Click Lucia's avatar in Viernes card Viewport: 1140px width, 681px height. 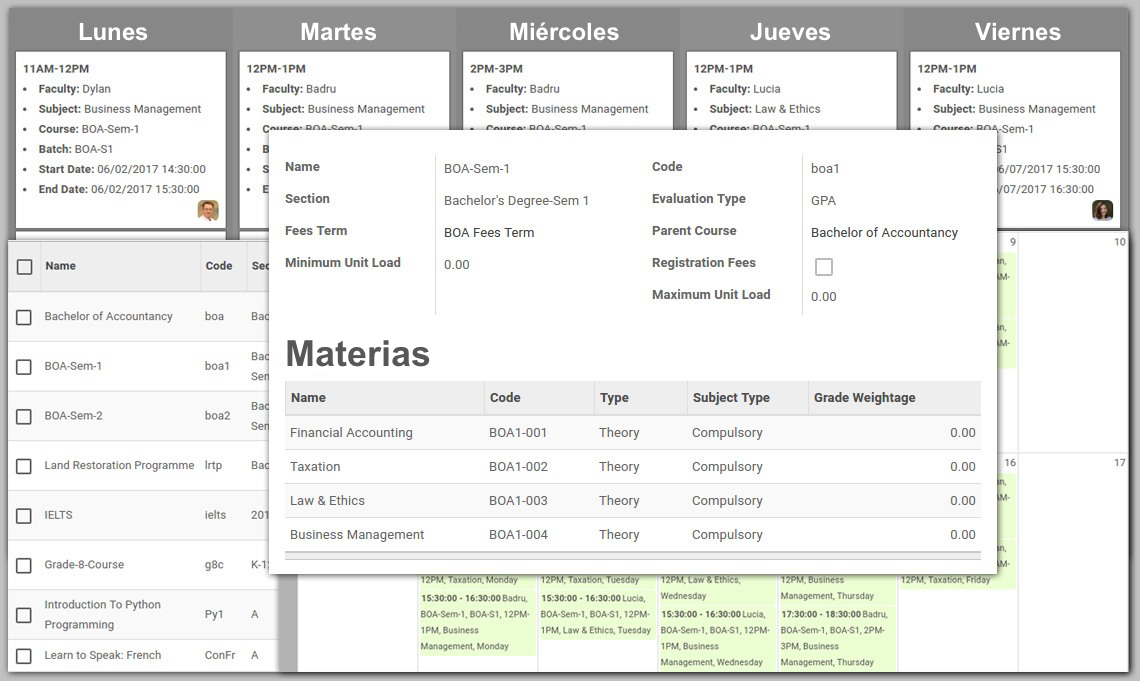click(1102, 210)
